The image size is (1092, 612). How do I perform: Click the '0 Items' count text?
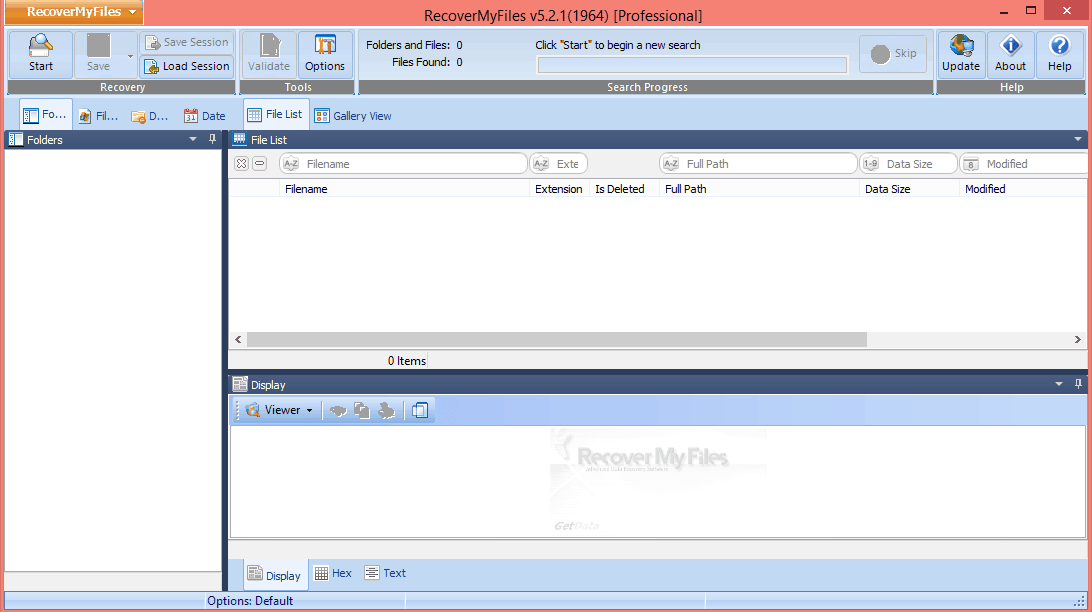pyautogui.click(x=407, y=361)
